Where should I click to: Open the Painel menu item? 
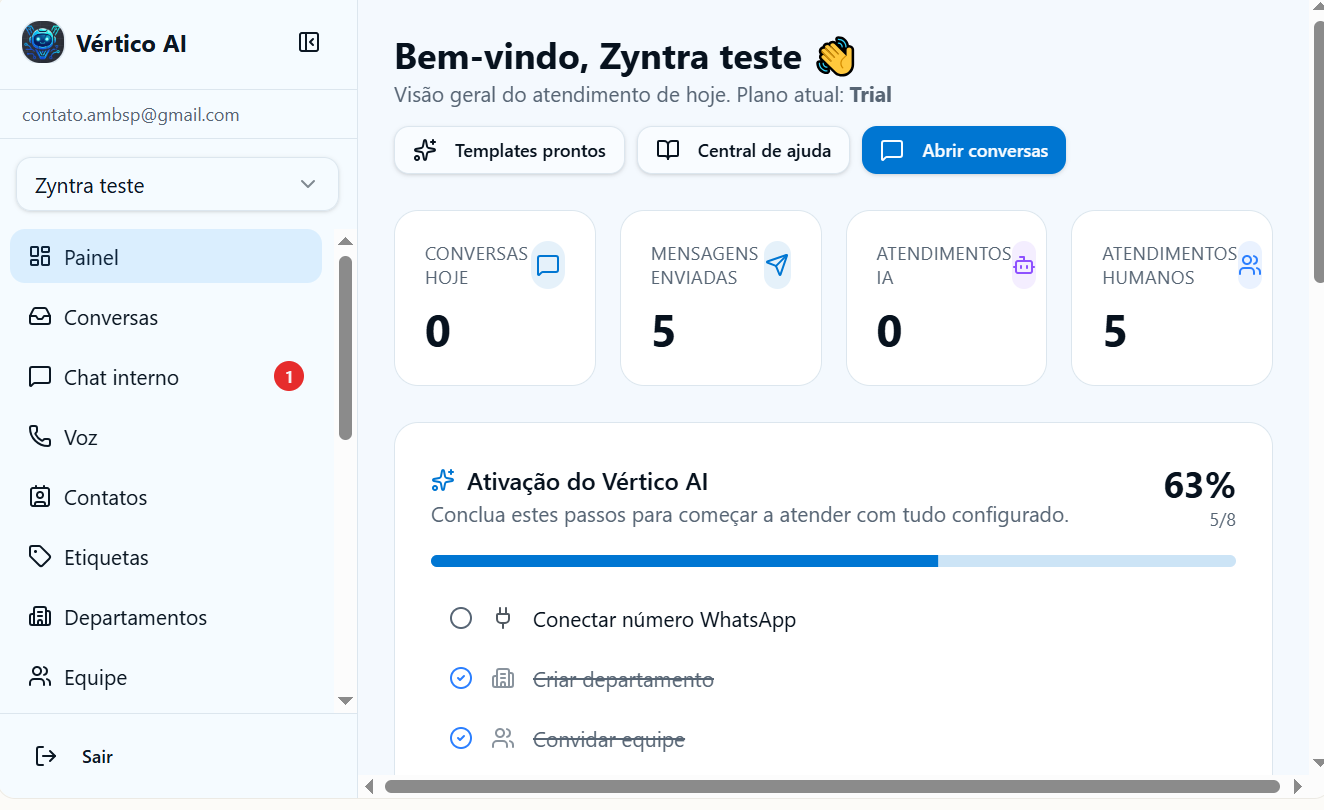[x=166, y=257]
